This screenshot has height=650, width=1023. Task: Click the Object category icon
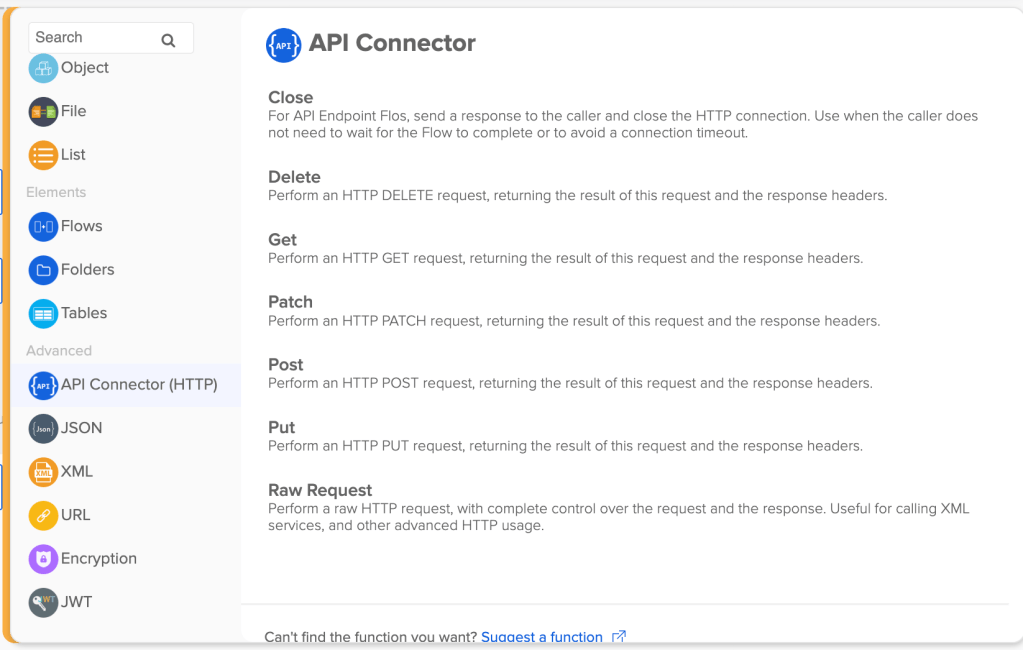point(43,68)
